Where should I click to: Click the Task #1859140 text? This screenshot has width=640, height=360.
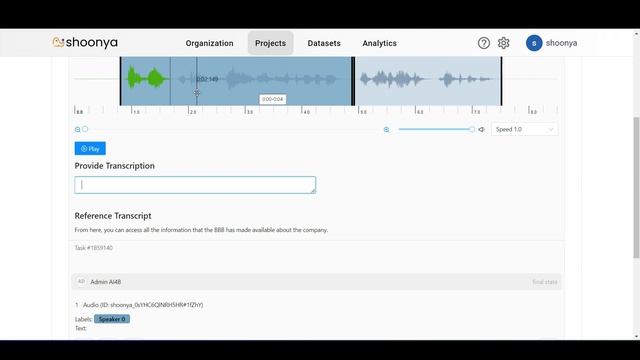[x=93, y=248]
